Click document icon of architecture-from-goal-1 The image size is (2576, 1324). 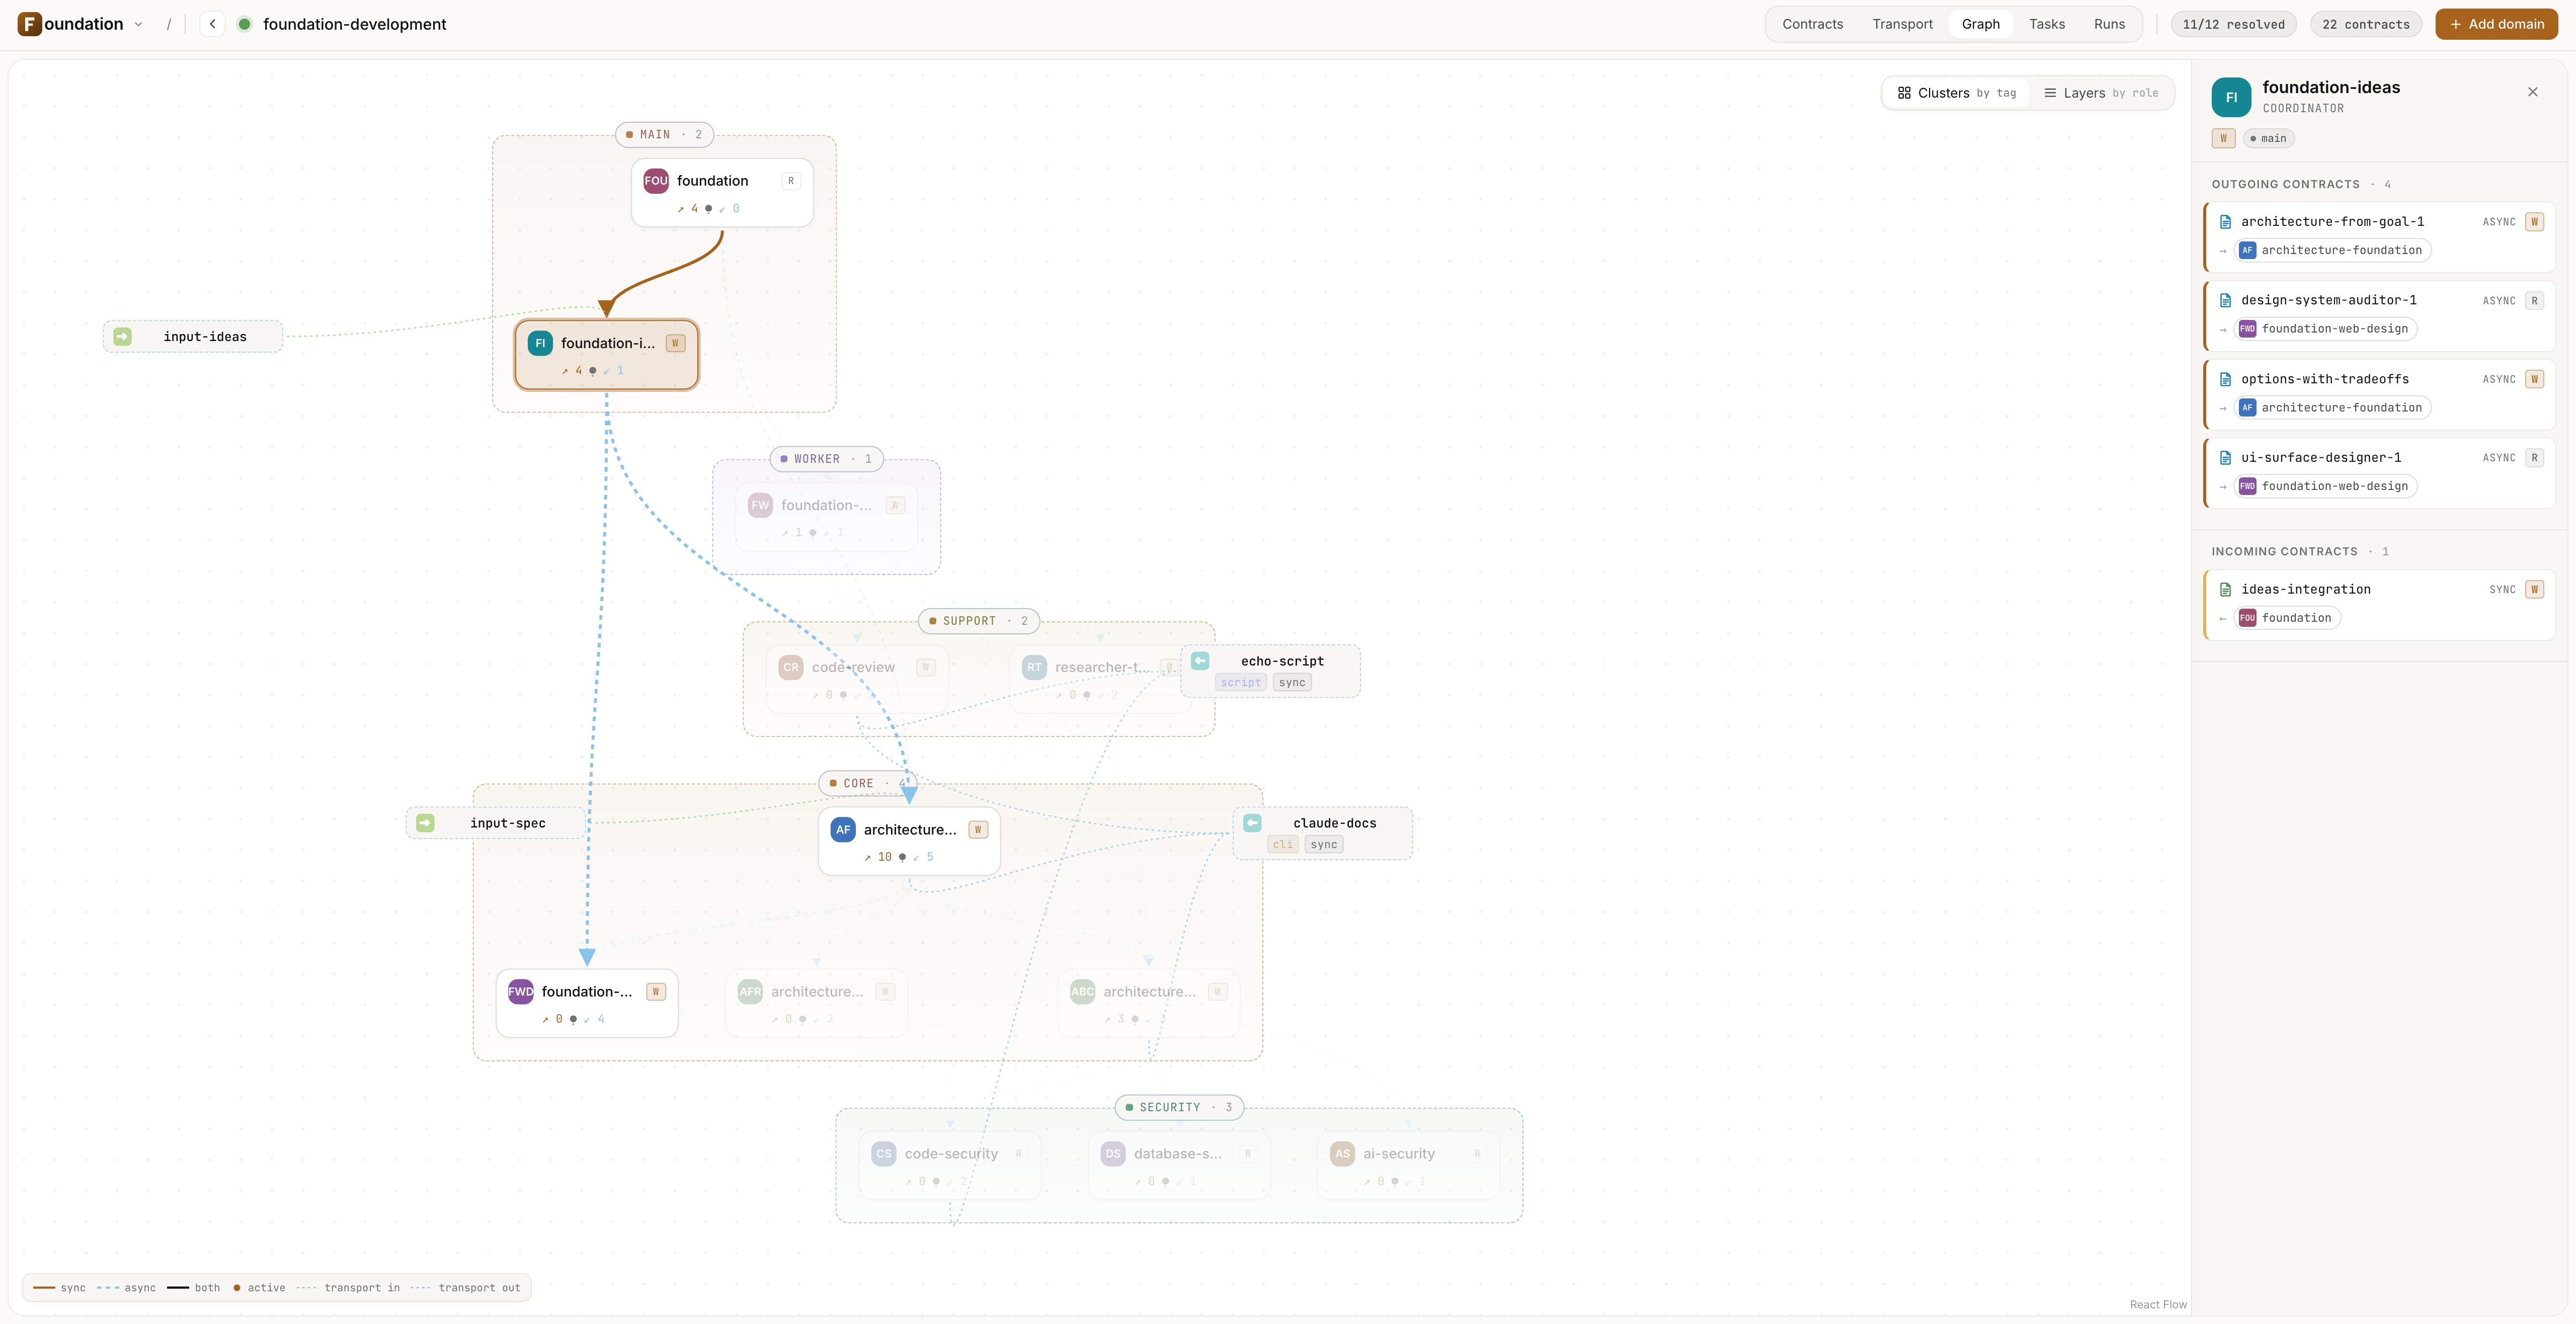(x=2225, y=222)
